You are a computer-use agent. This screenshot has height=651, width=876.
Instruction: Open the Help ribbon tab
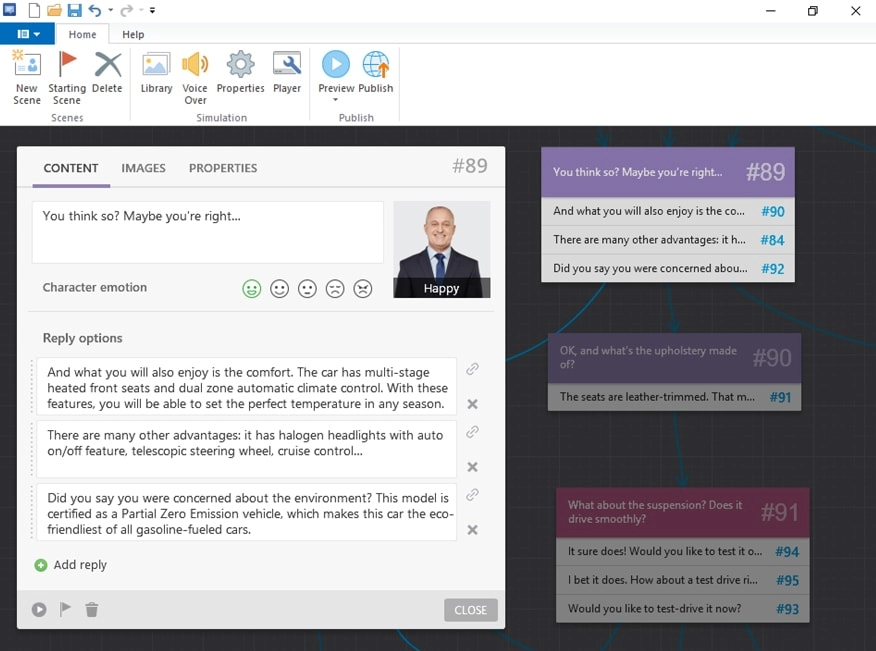(133, 34)
